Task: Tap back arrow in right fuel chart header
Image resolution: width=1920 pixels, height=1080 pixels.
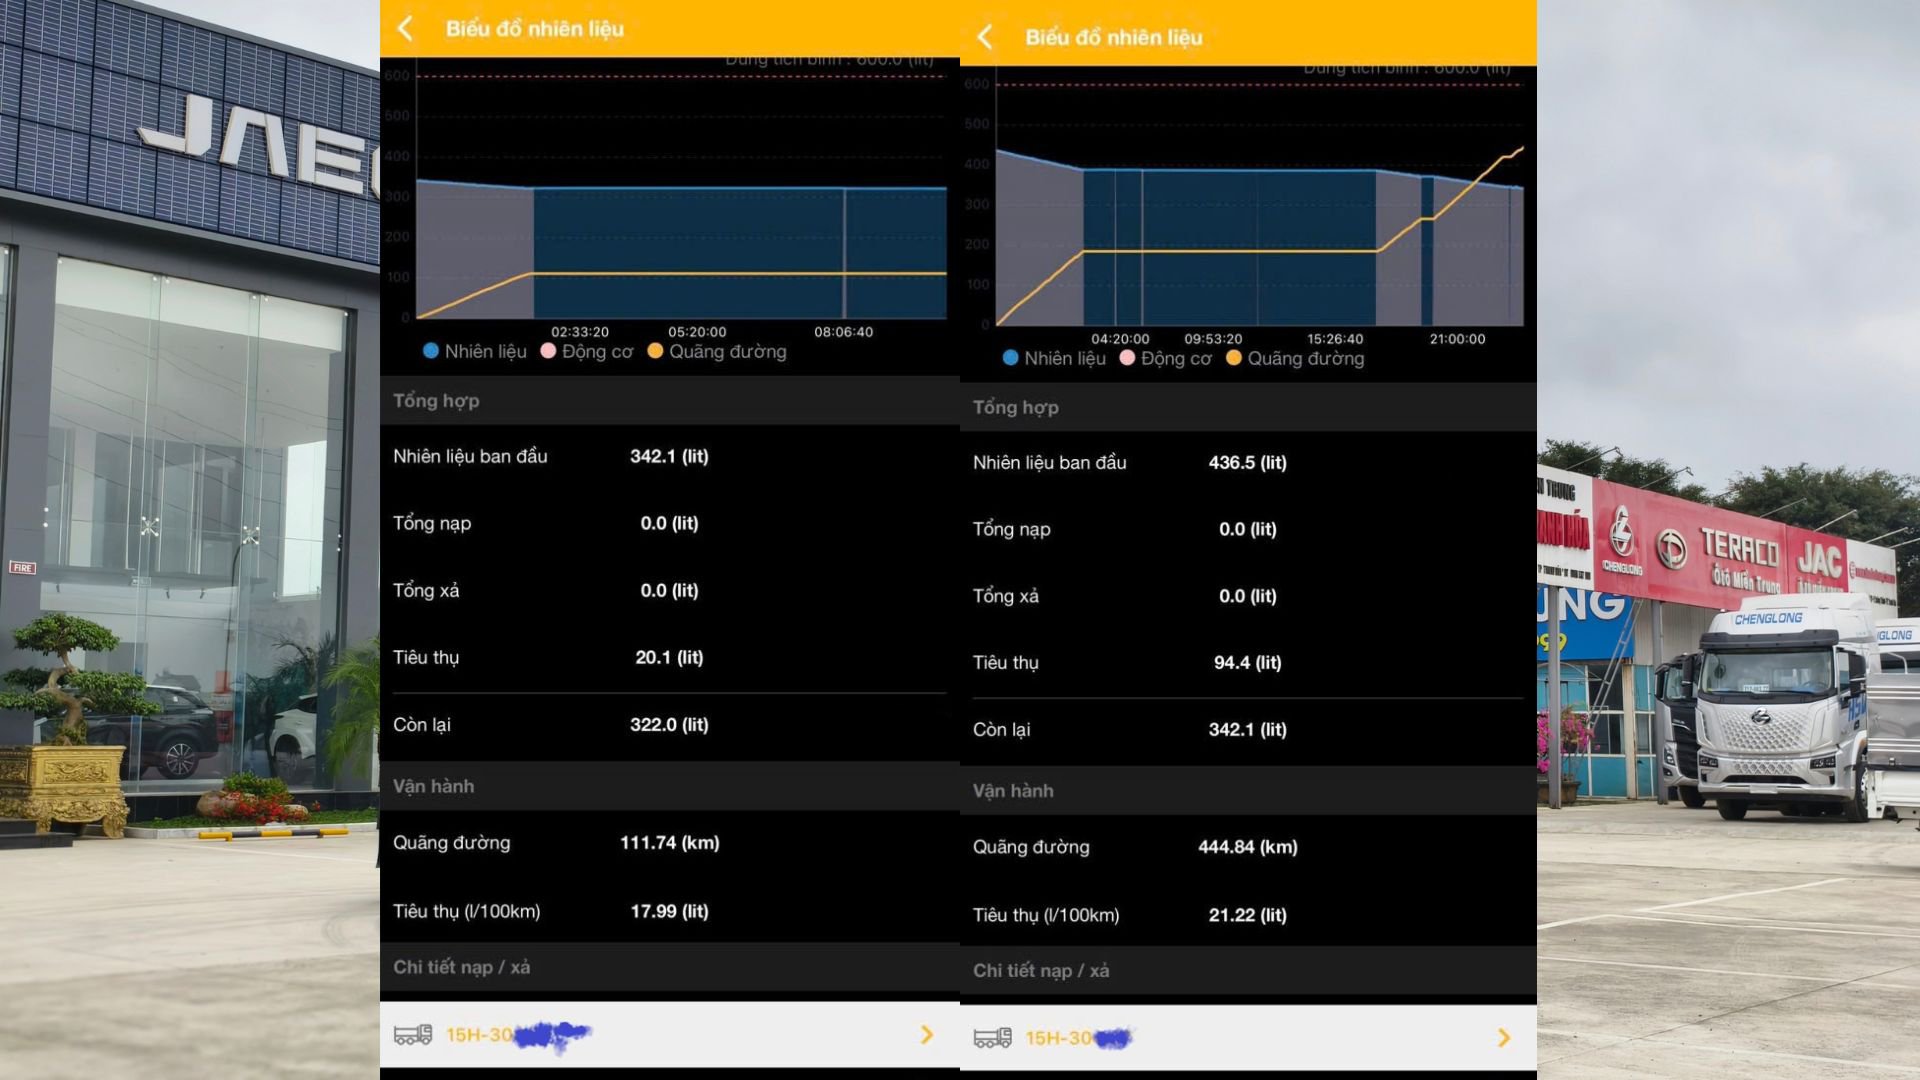Action: click(x=985, y=37)
